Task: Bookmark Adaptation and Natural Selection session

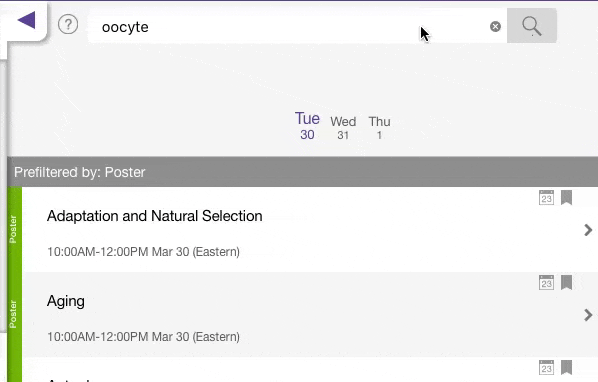Action: [566, 197]
